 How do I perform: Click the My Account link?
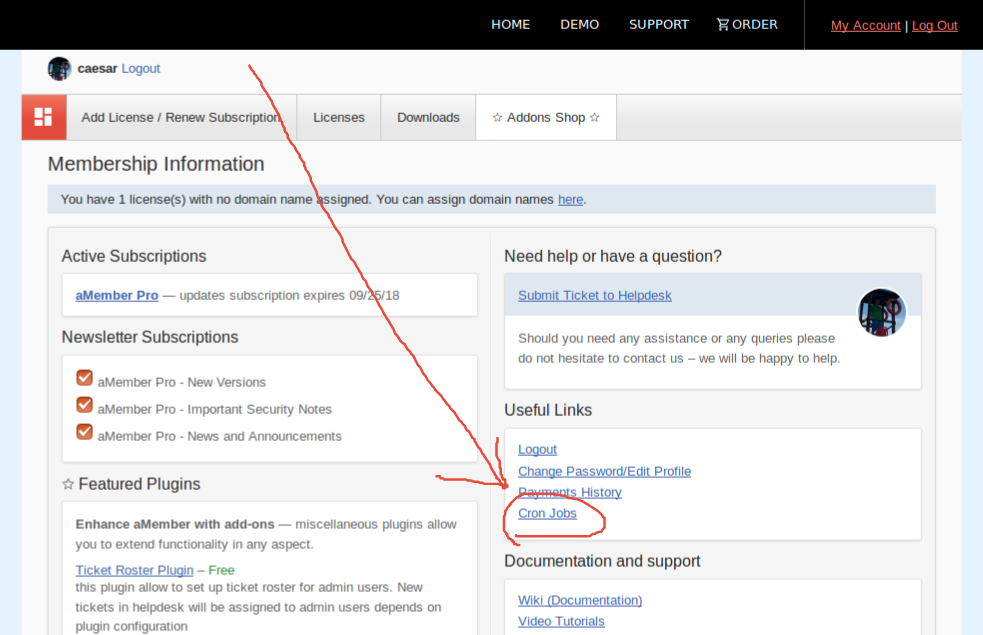tap(865, 25)
